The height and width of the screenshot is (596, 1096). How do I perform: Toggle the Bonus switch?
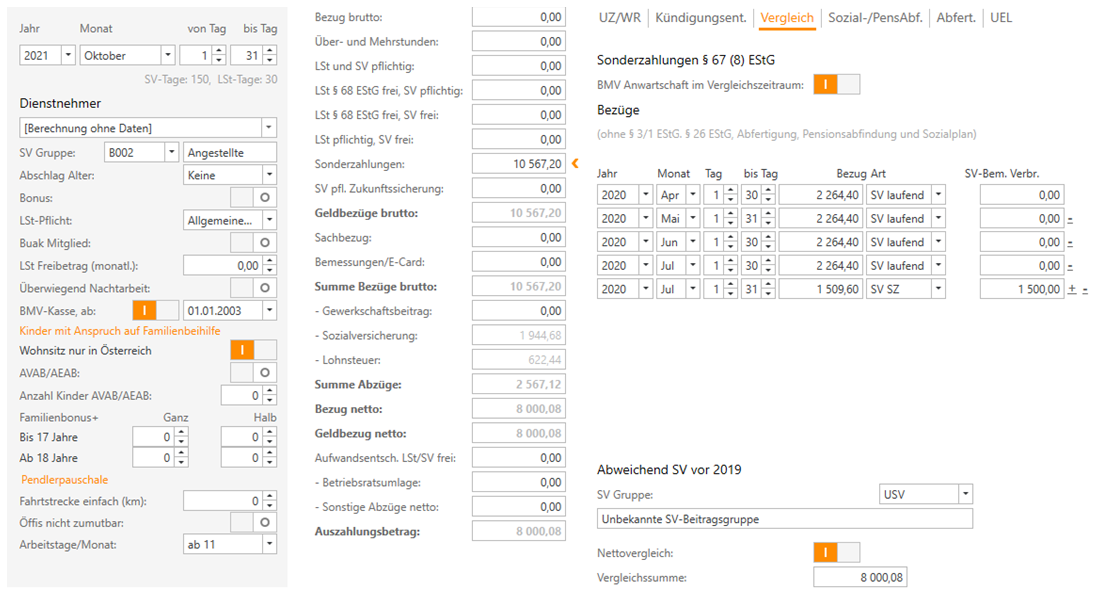[253, 198]
